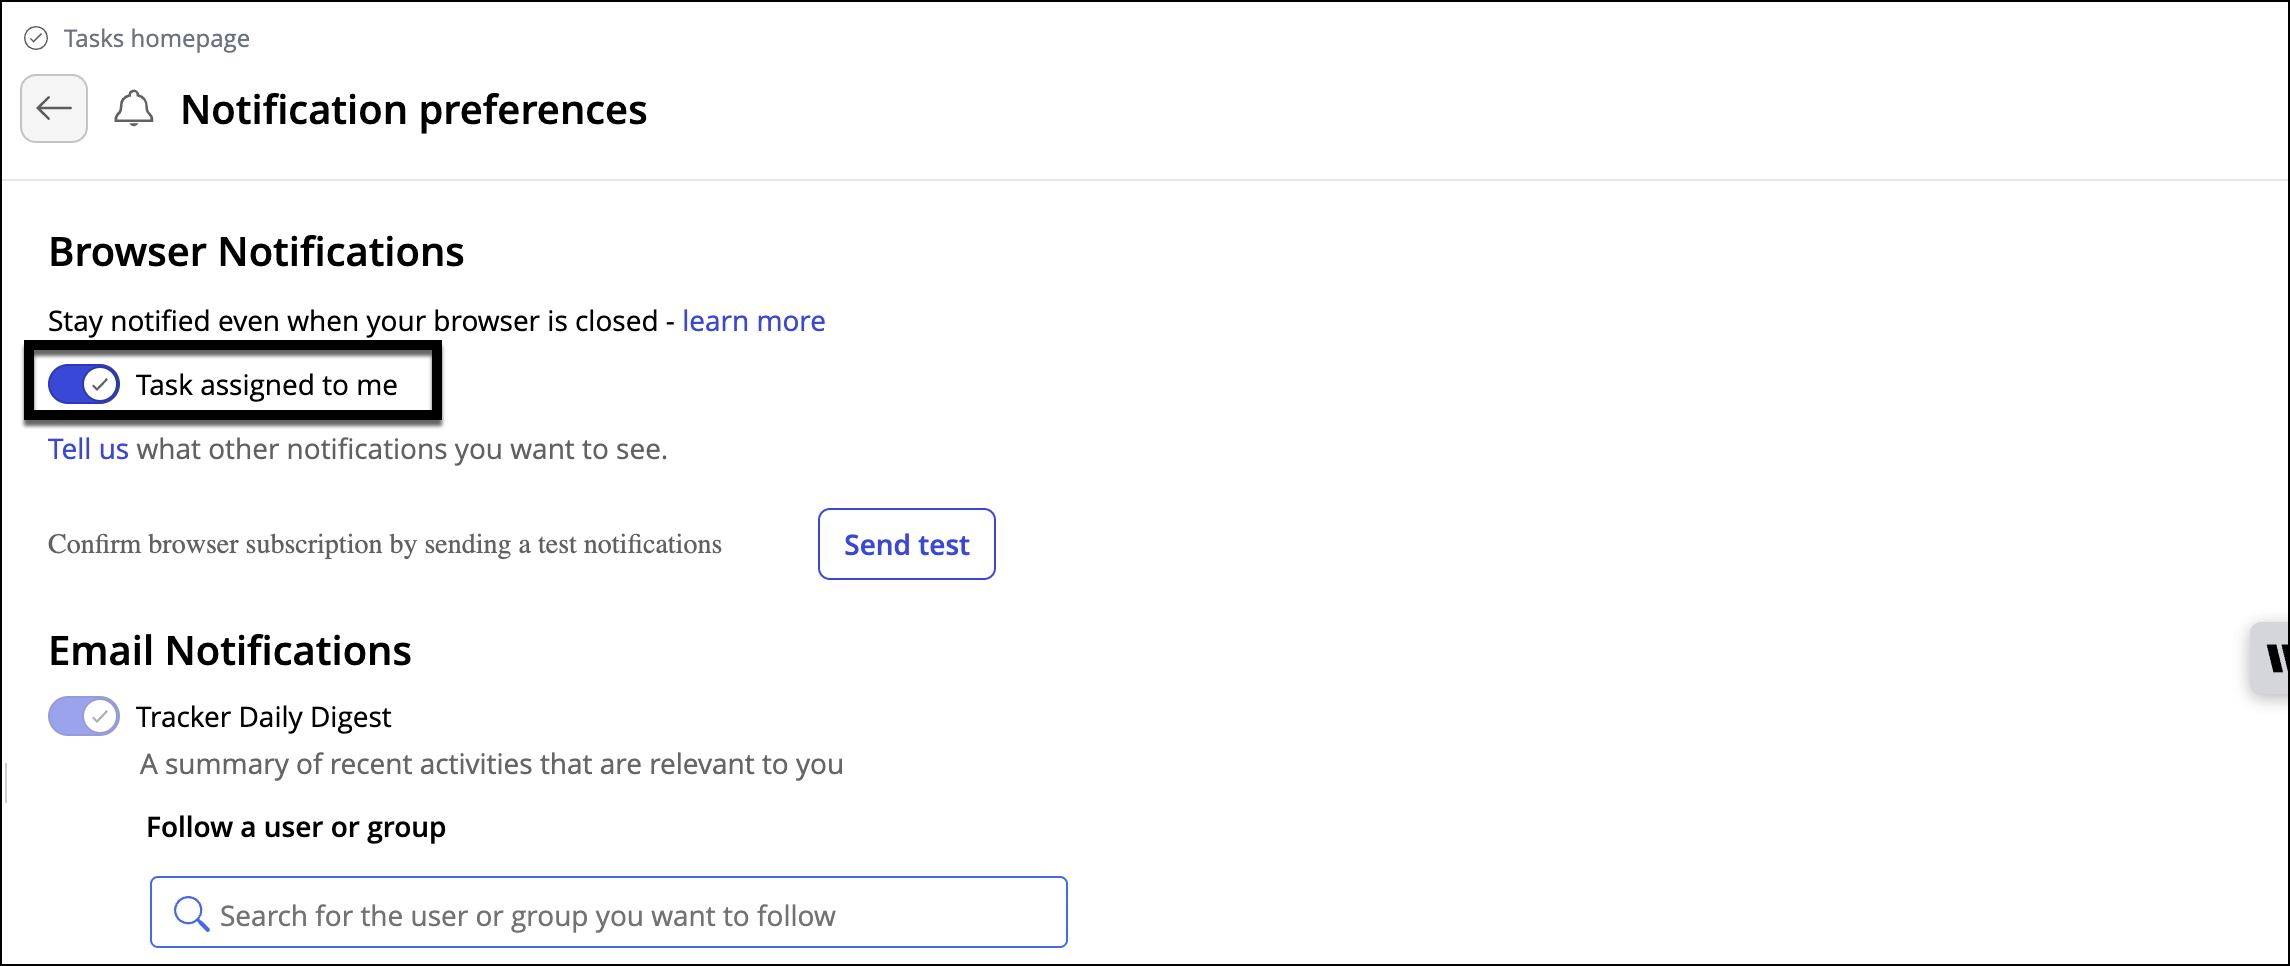Select the Browser Notifications heading

(256, 252)
